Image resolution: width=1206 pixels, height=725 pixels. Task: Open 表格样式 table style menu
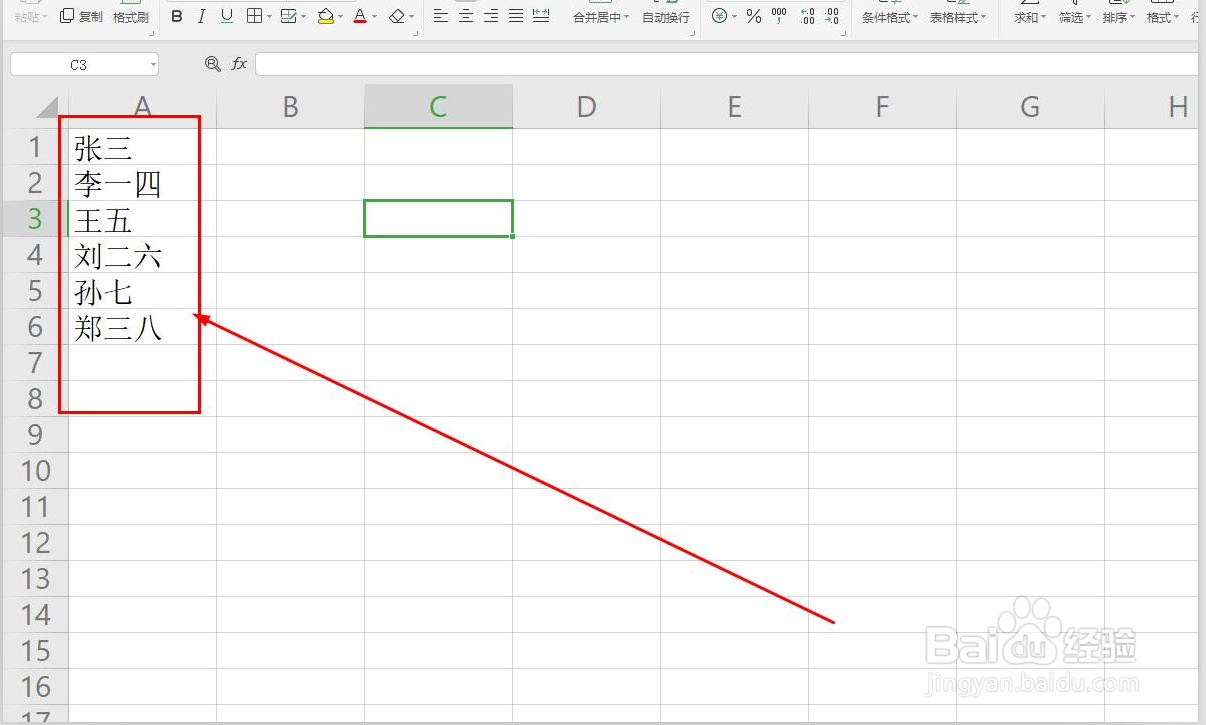[x=957, y=18]
